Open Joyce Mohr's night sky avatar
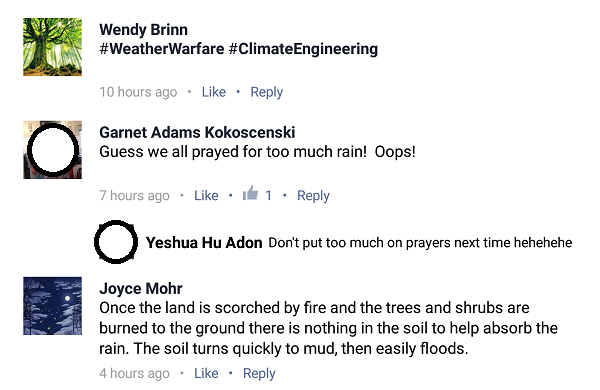Image resolution: width=600 pixels, height=390 pixels. (52, 306)
